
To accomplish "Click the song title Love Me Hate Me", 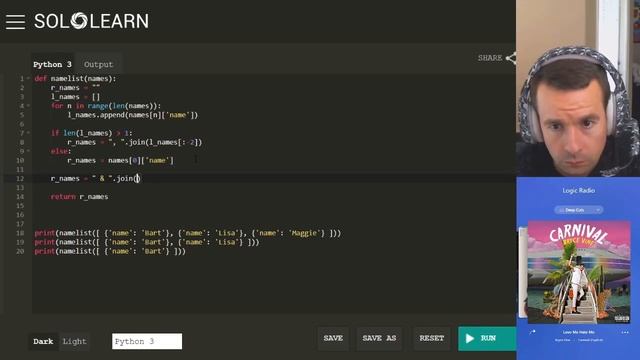I will click(578, 332).
